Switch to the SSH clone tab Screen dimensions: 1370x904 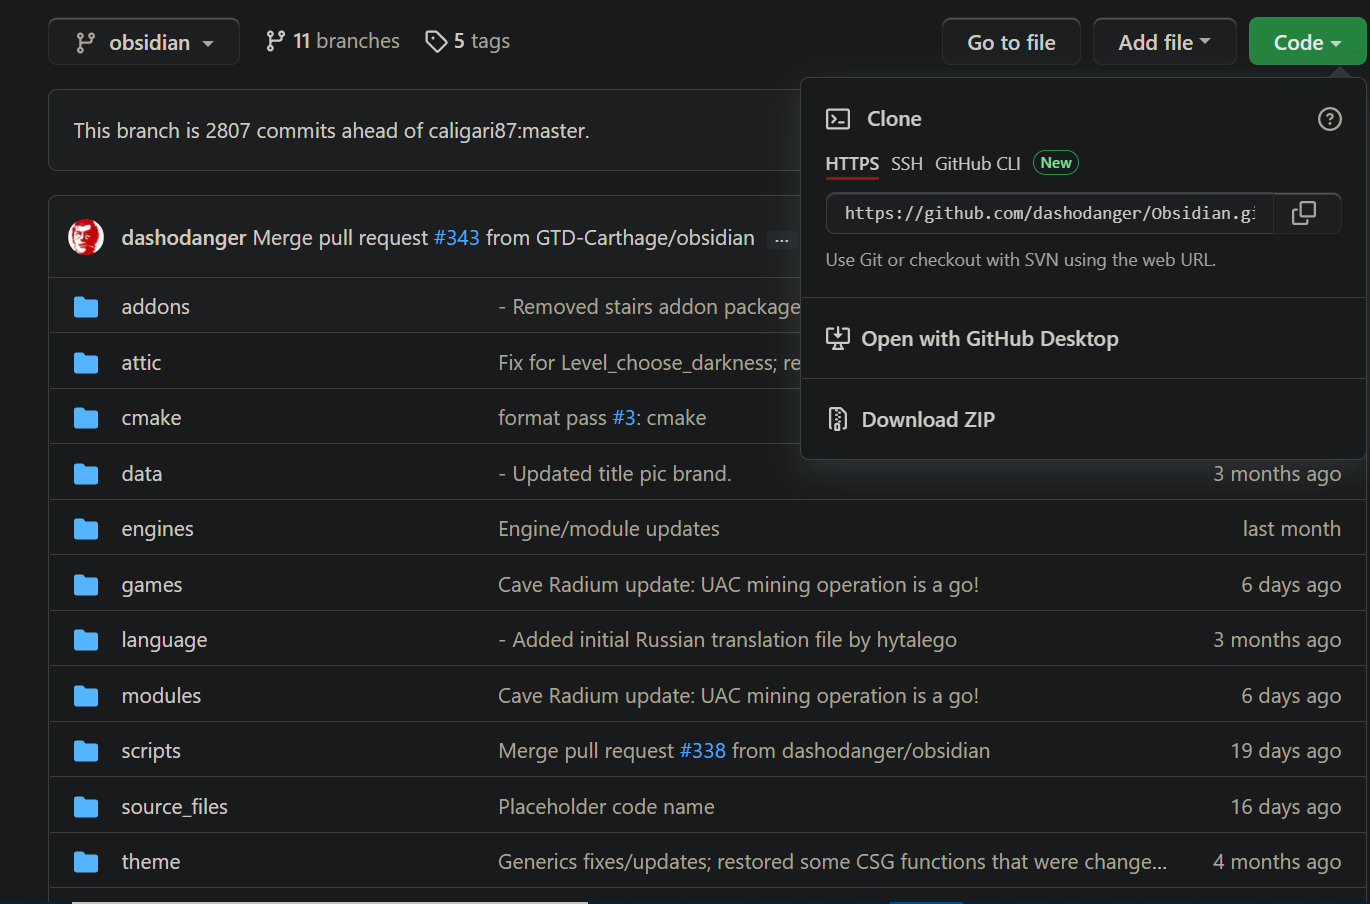pos(906,163)
